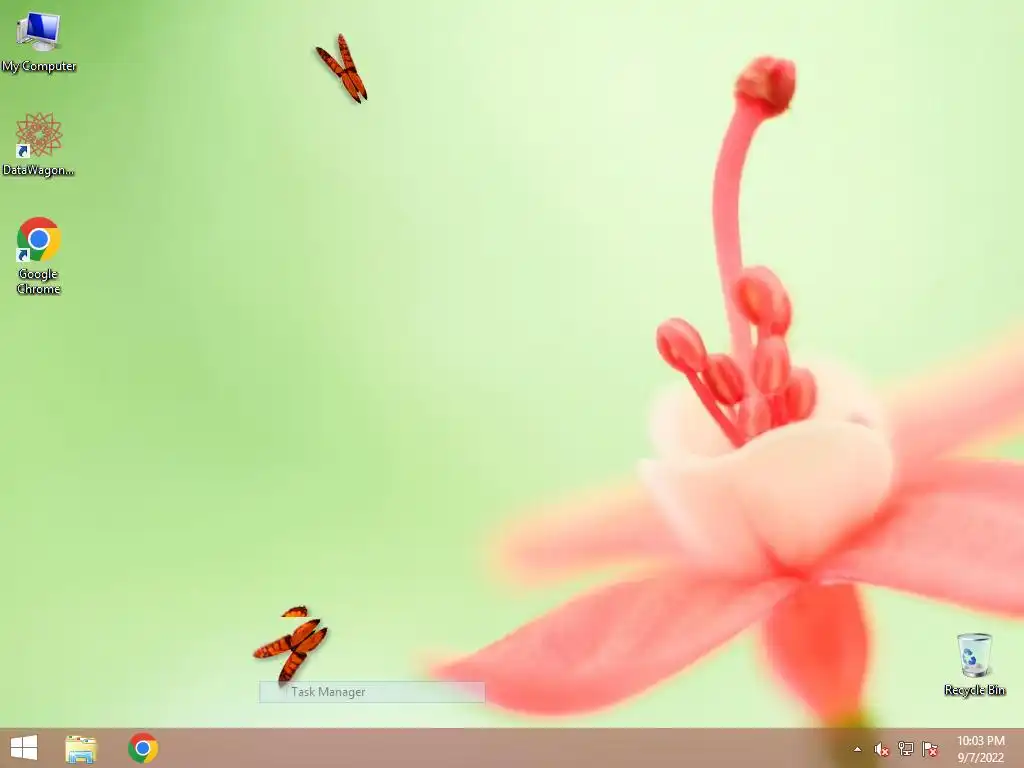The image size is (1024, 768).
Task: Select the My Computer desktop icon
Action: pos(39,41)
